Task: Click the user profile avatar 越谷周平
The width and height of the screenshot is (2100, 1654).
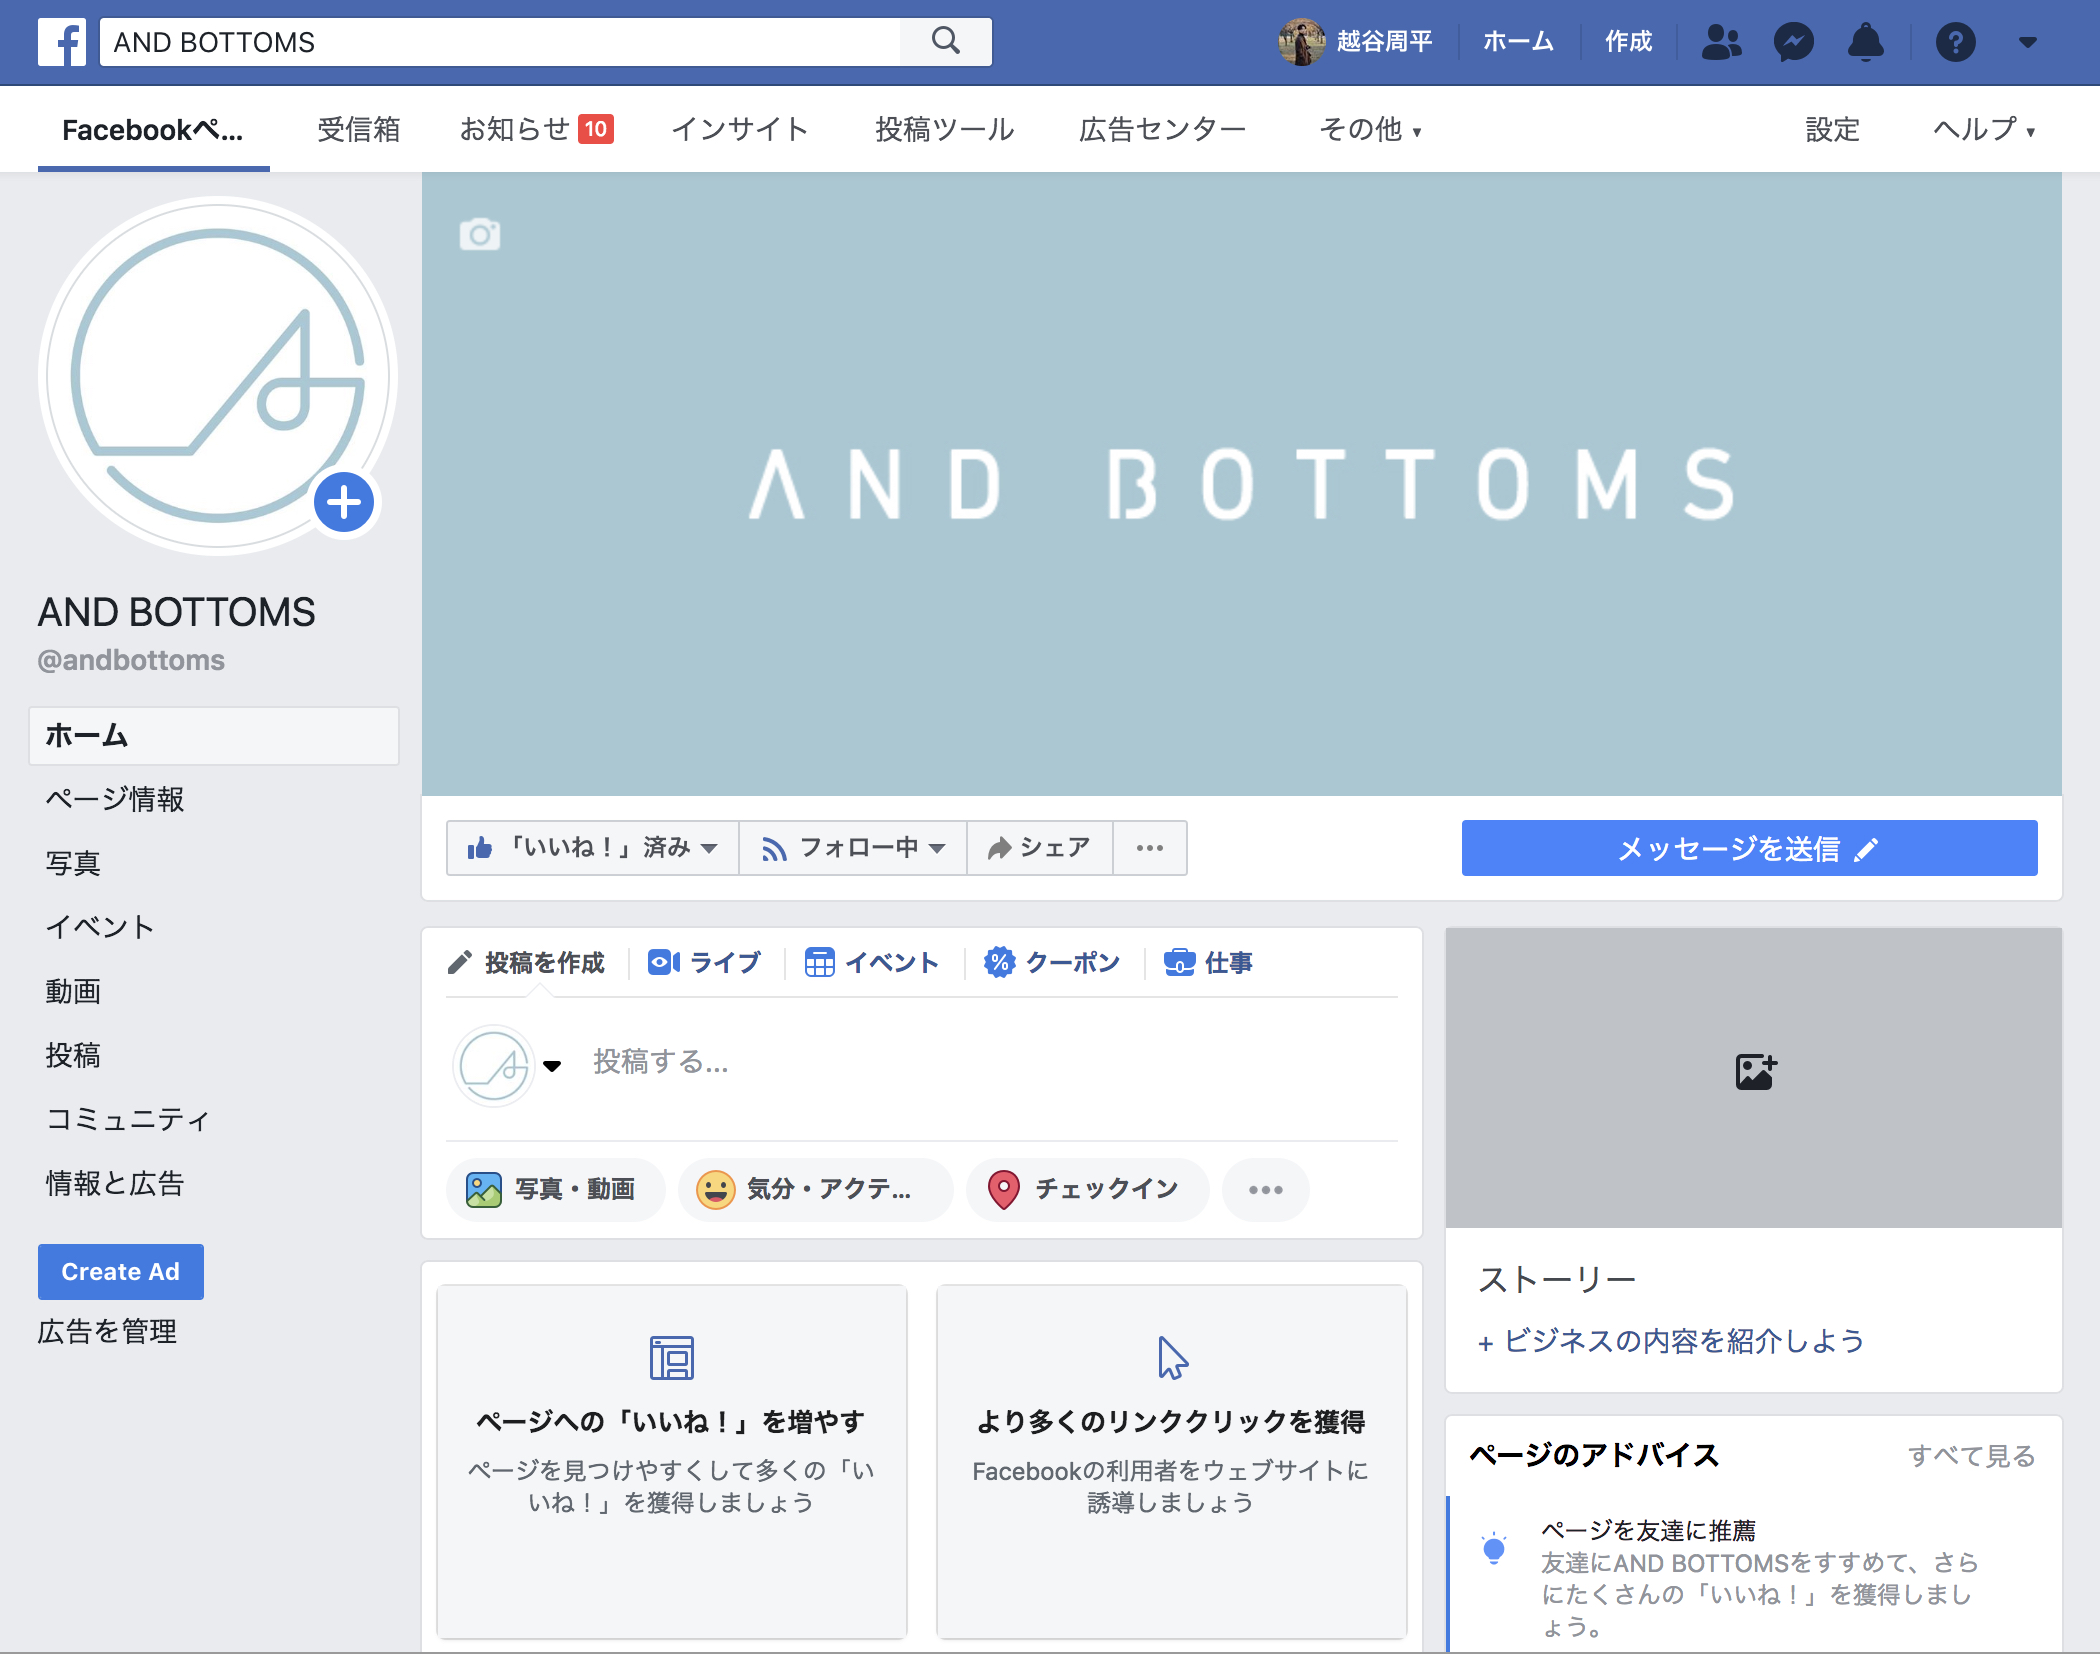Action: pos(1301,42)
